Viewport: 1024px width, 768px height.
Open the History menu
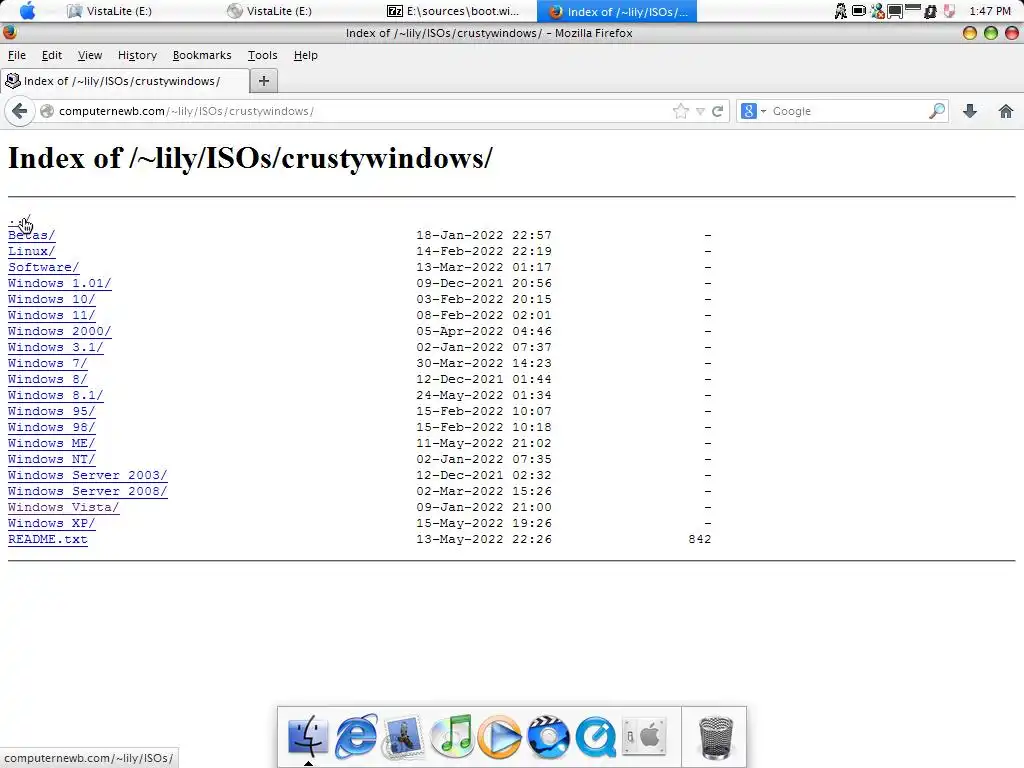[137, 56]
